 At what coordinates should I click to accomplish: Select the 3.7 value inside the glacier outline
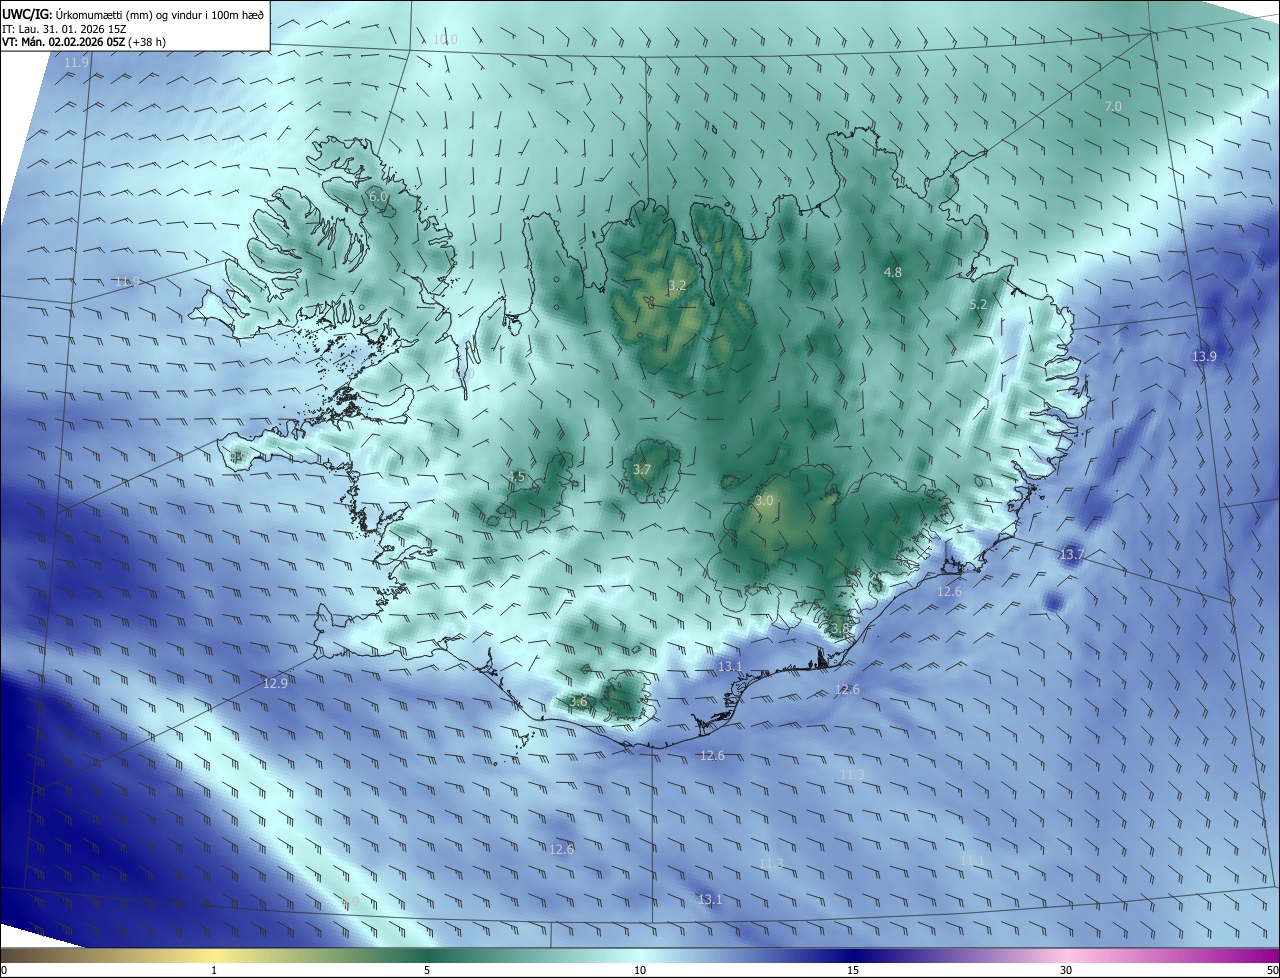[642, 469]
